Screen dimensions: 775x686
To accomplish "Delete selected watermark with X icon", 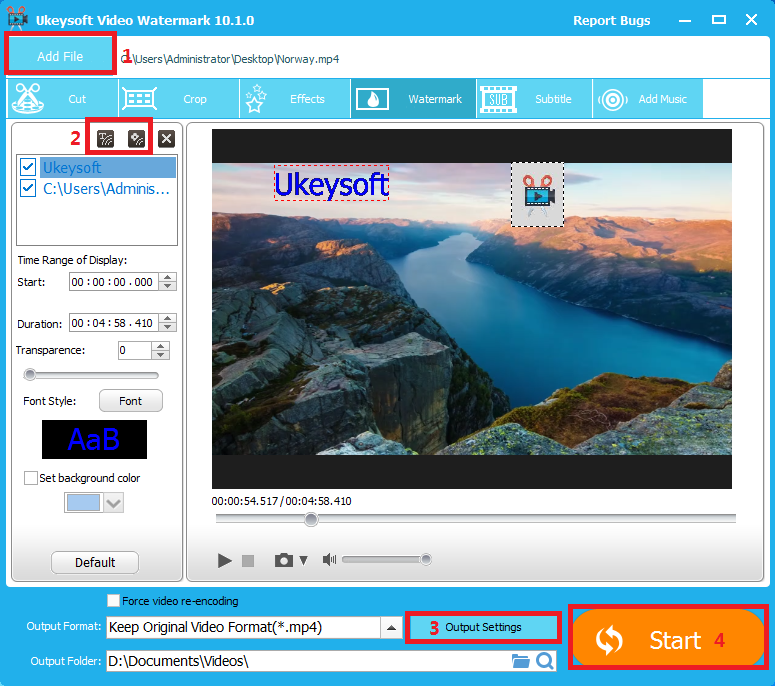I will click(x=167, y=139).
